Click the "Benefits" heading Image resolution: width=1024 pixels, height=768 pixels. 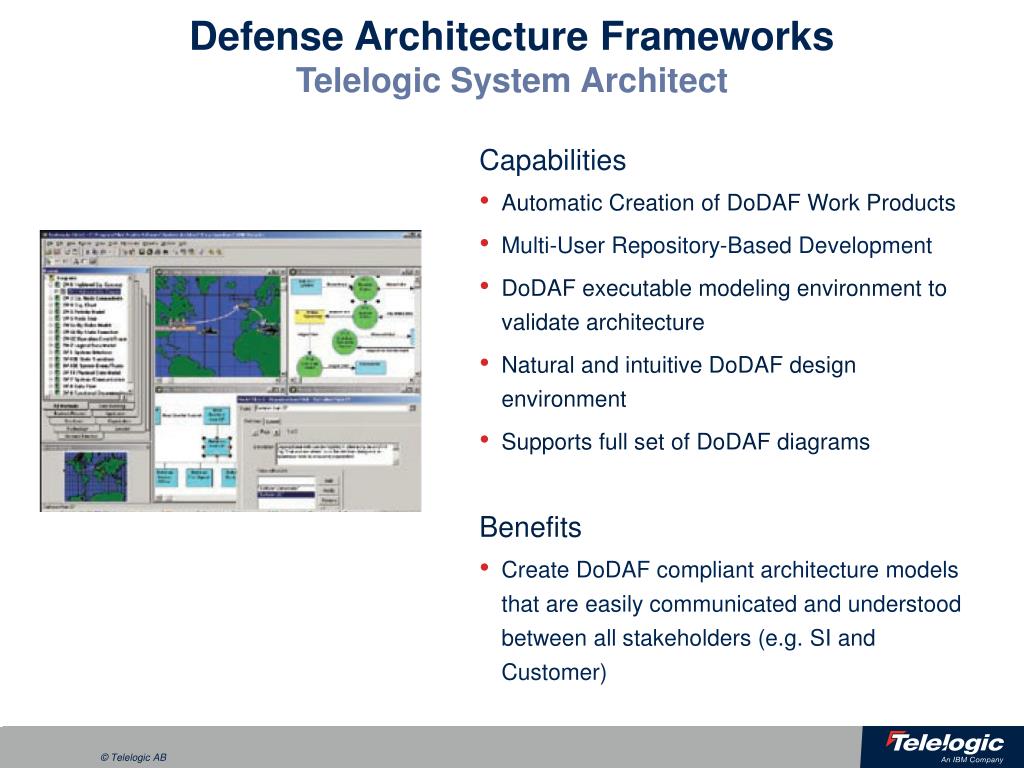coord(530,527)
